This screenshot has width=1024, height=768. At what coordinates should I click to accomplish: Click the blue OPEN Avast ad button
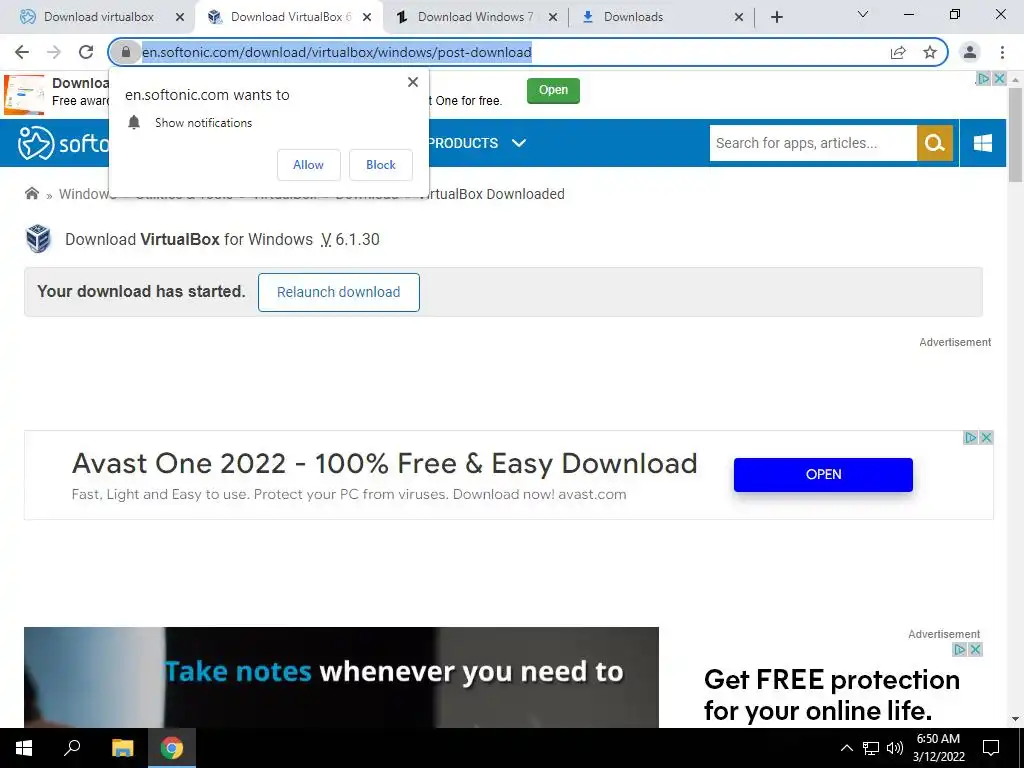pos(823,475)
